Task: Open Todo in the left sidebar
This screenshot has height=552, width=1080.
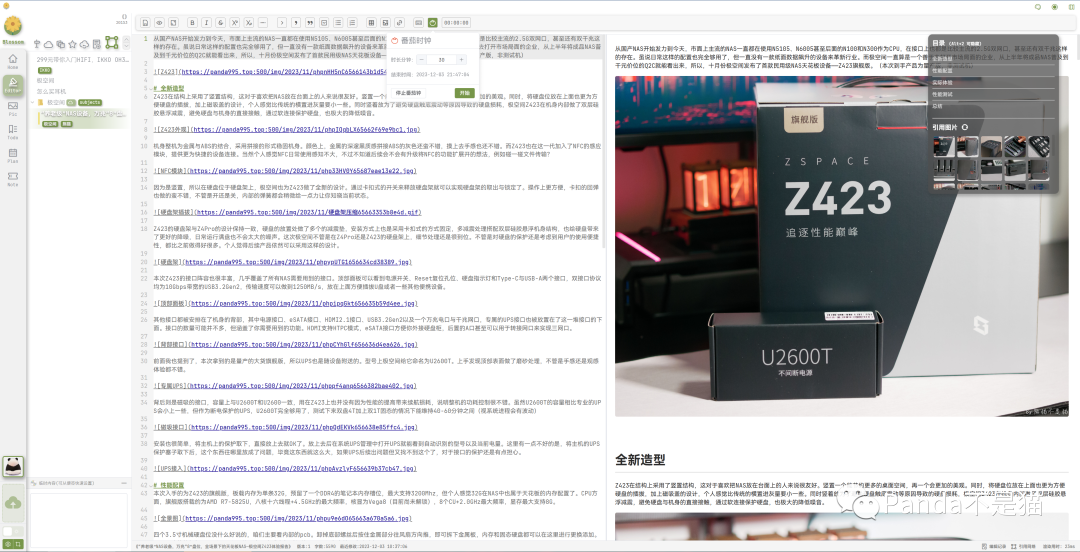Action: [x=12, y=132]
